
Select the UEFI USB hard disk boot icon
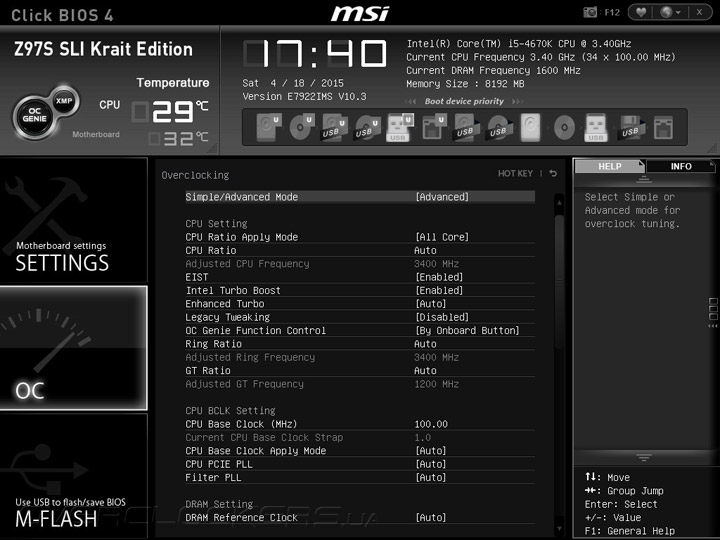(x=334, y=127)
